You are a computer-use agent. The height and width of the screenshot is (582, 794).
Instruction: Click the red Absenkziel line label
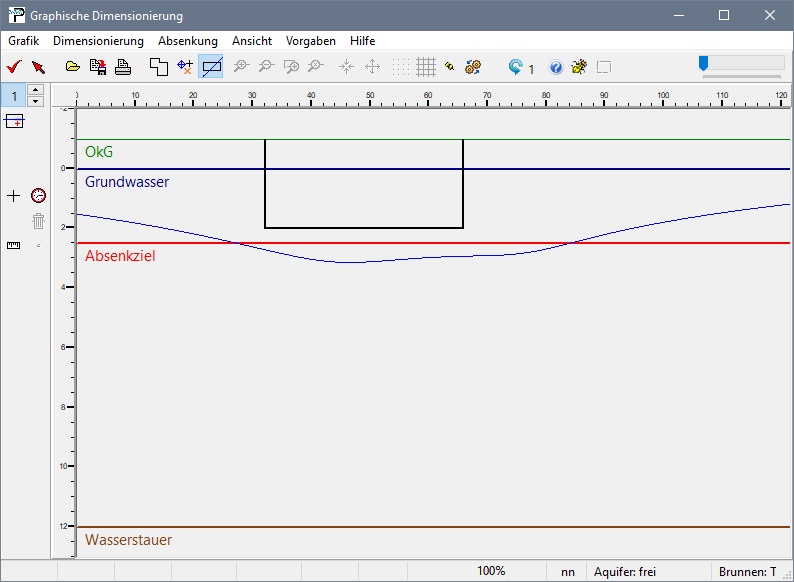pyautogui.click(x=120, y=256)
